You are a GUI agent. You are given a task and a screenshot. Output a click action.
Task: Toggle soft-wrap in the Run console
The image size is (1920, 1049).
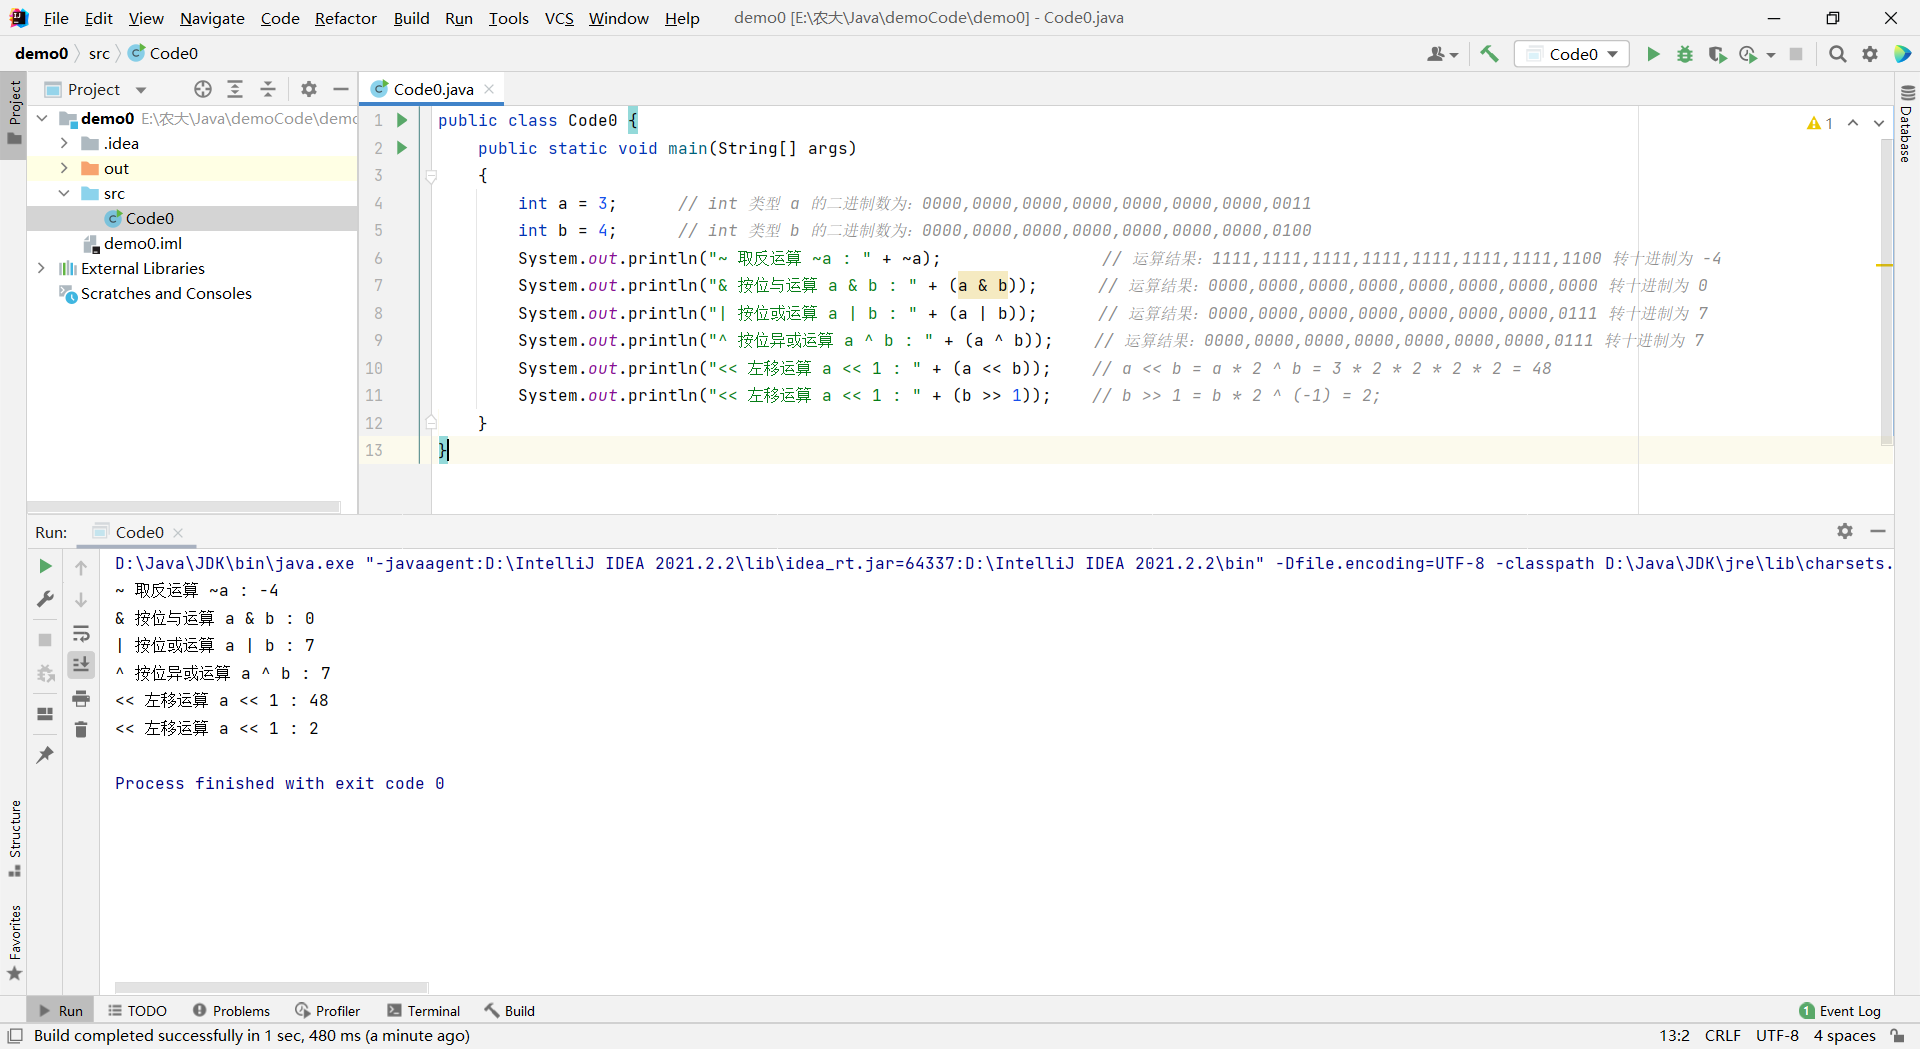(x=81, y=633)
